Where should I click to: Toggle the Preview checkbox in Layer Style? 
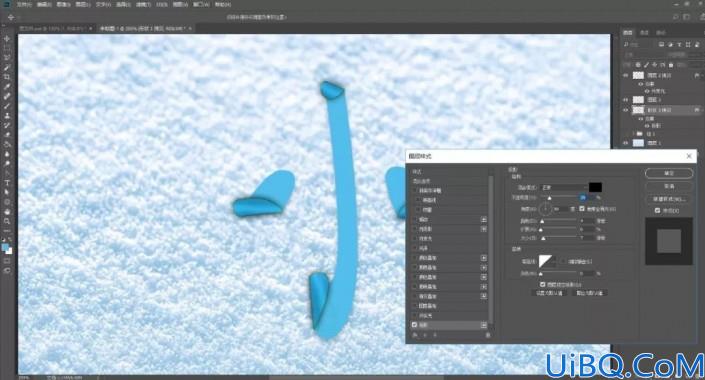point(657,210)
